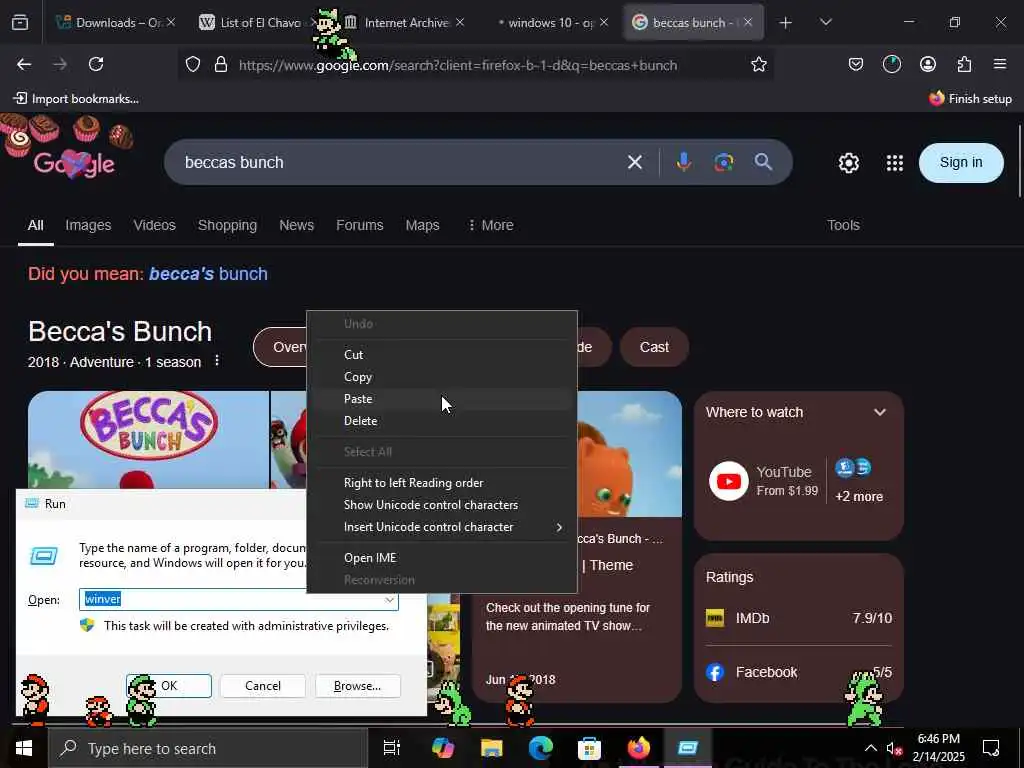Open Microsoft Store from the taskbar

[589, 748]
